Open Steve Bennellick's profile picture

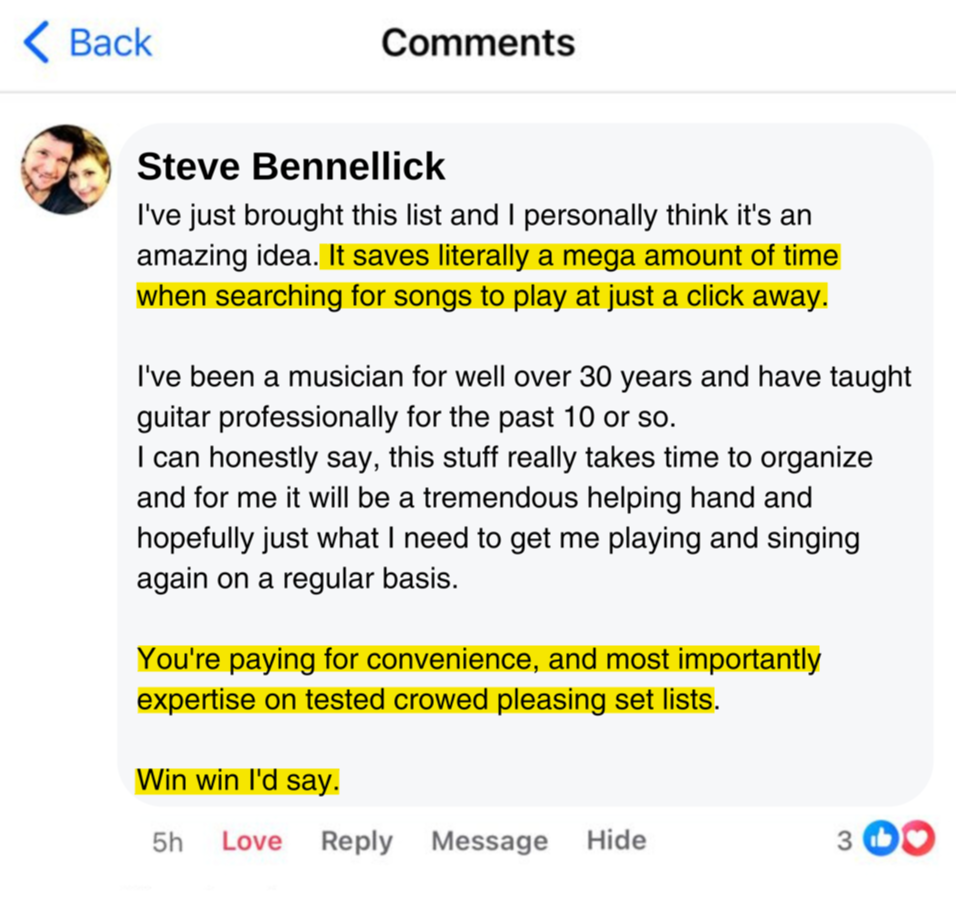tap(66, 170)
